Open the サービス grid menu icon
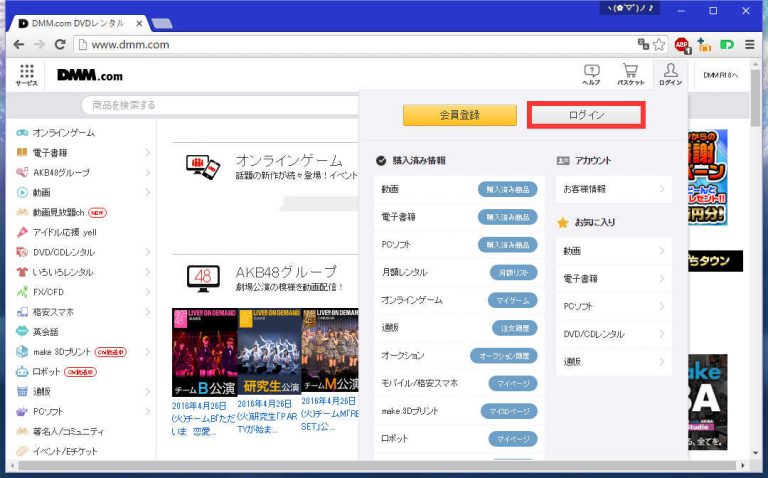This screenshot has width=768, height=478. pyautogui.click(x=26, y=75)
